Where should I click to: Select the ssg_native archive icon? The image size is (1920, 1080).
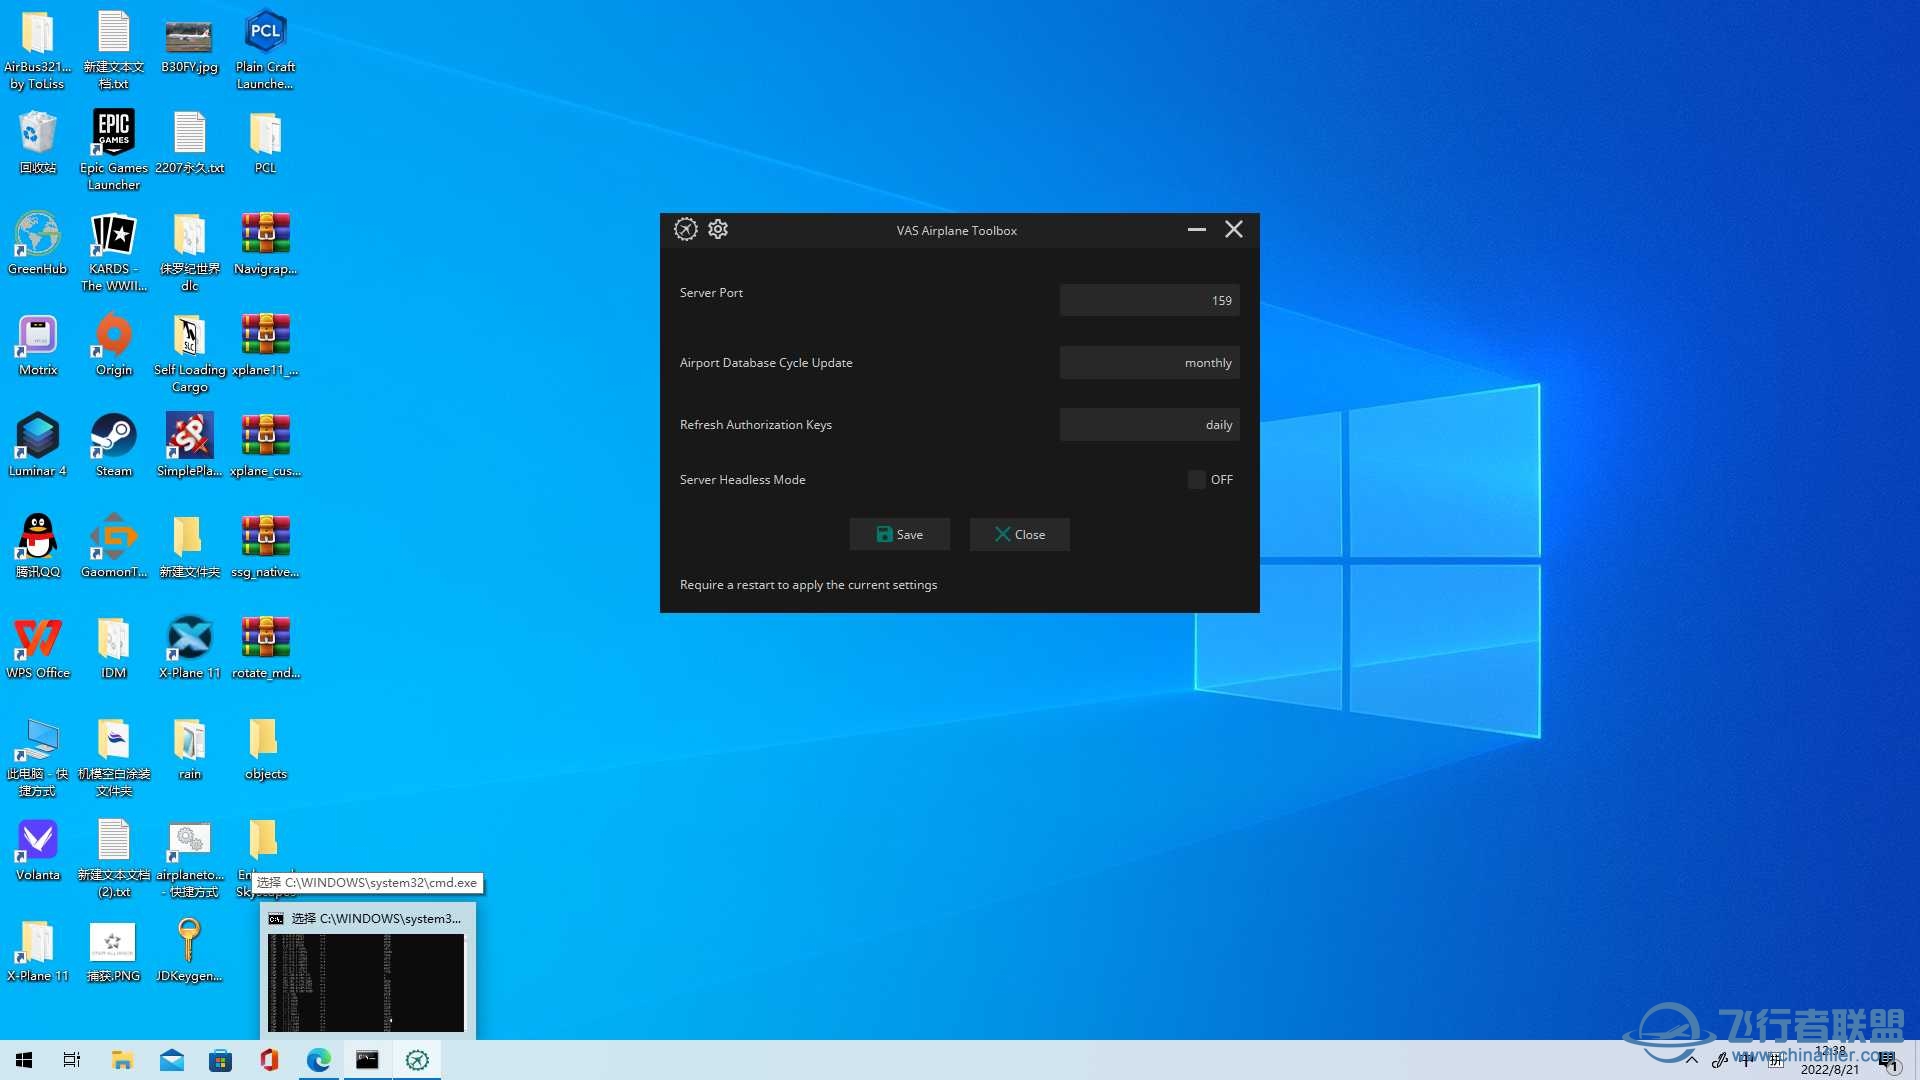click(x=265, y=547)
